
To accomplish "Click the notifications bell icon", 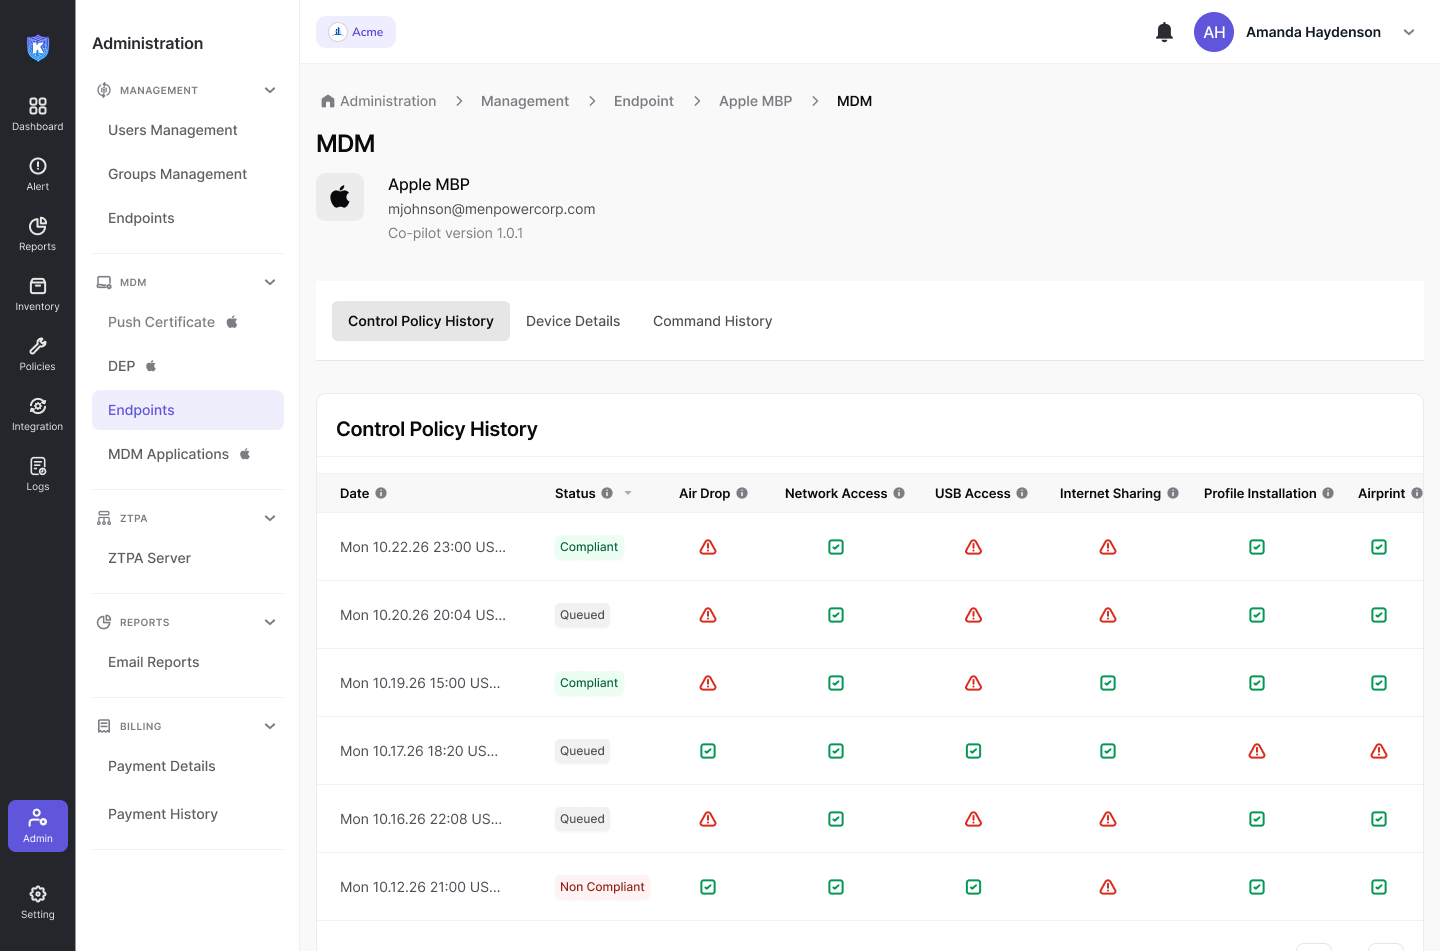I will tap(1164, 32).
